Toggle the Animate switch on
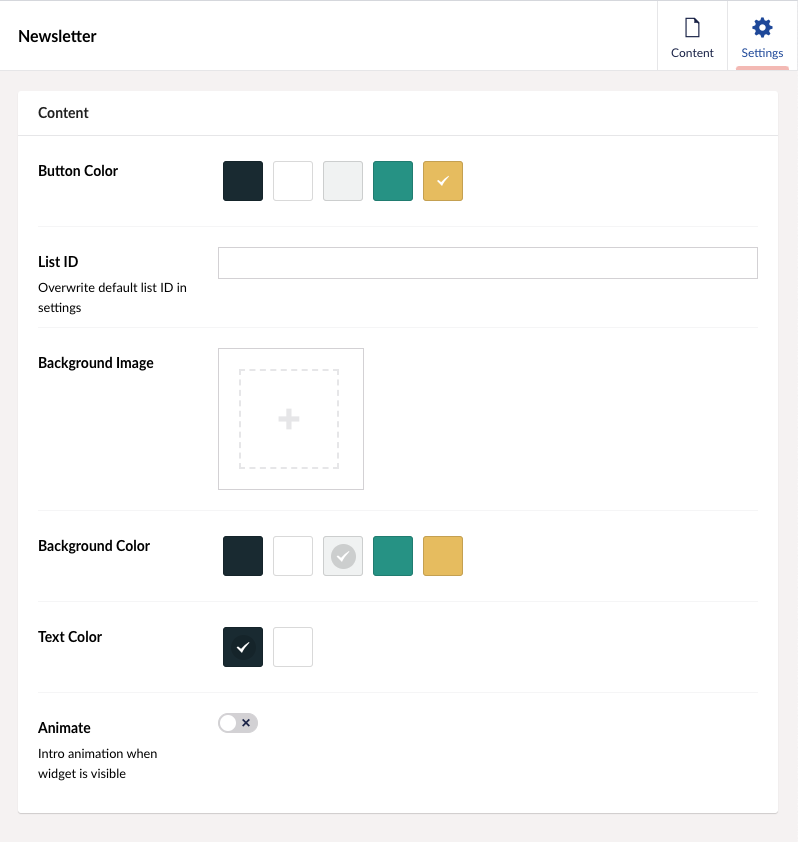 click(238, 723)
